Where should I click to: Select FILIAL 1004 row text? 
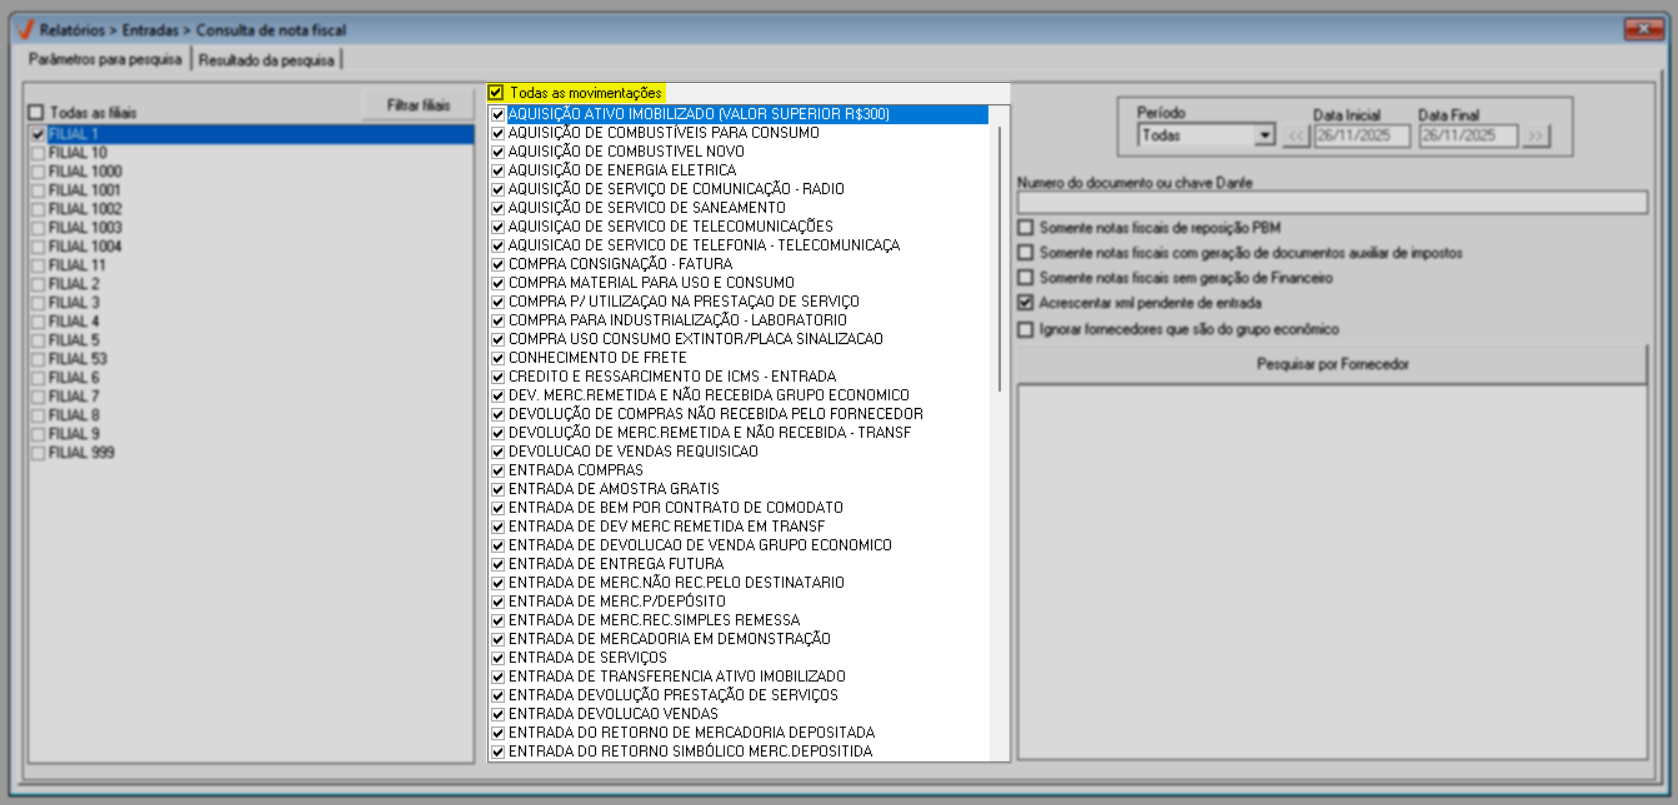coord(85,247)
